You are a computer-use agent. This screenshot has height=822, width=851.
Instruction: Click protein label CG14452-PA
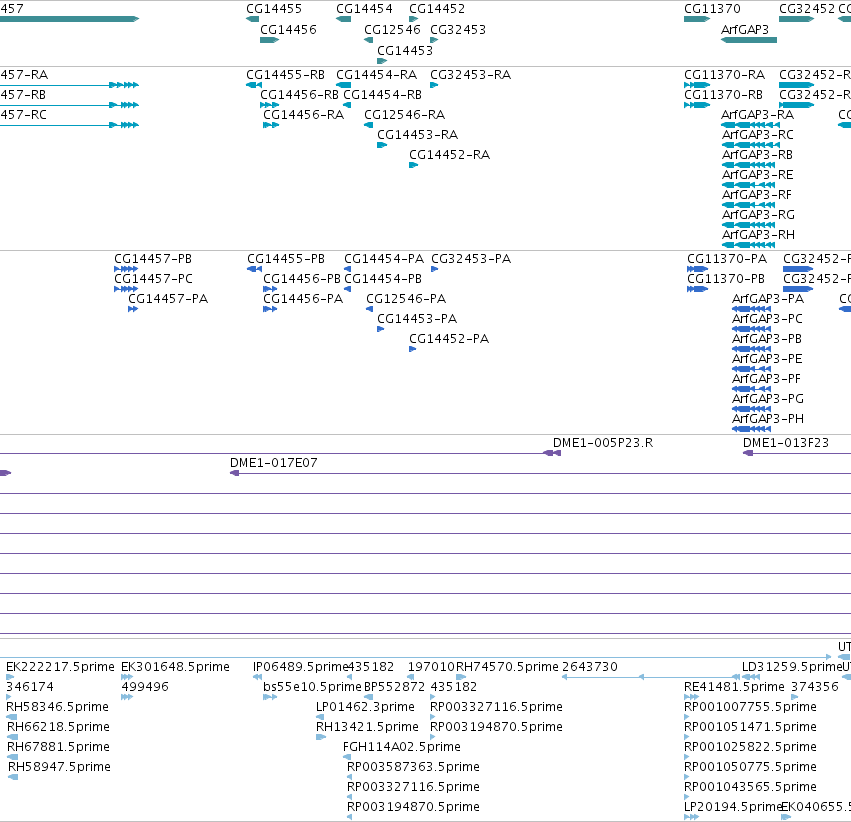449,339
